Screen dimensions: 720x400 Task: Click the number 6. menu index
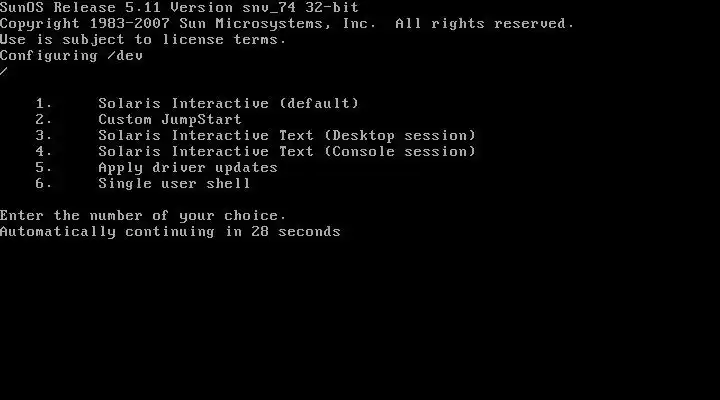coord(44,184)
